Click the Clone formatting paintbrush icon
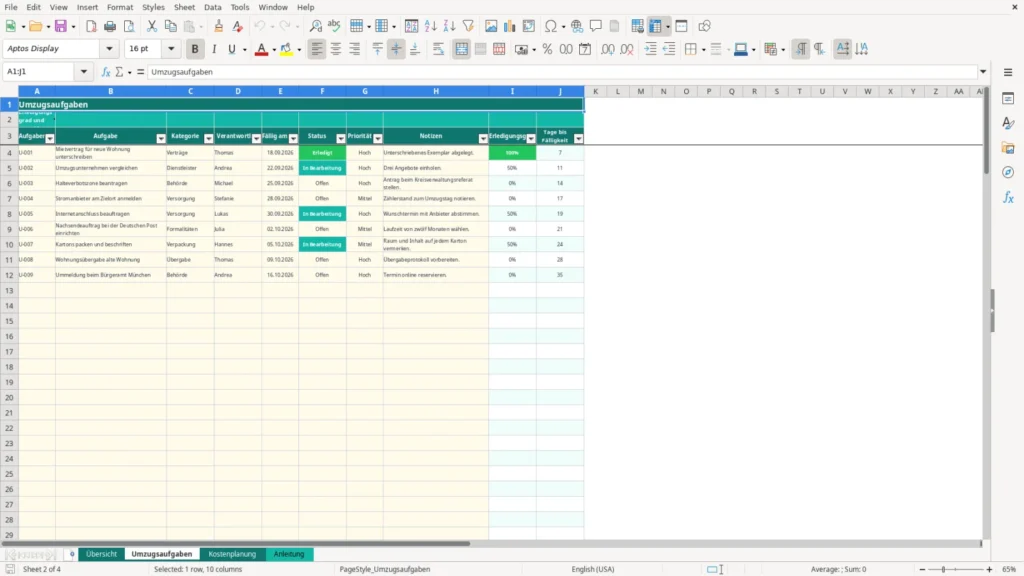The height and width of the screenshot is (576, 1024). [x=219, y=26]
